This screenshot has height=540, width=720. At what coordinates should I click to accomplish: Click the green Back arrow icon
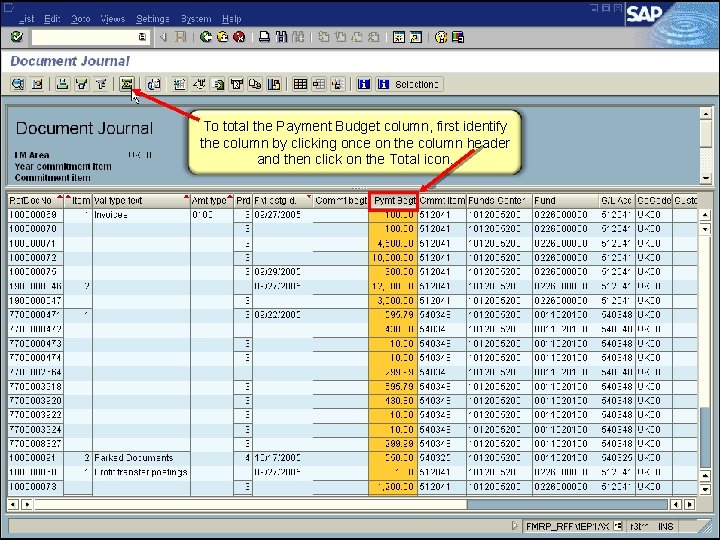tap(206, 37)
